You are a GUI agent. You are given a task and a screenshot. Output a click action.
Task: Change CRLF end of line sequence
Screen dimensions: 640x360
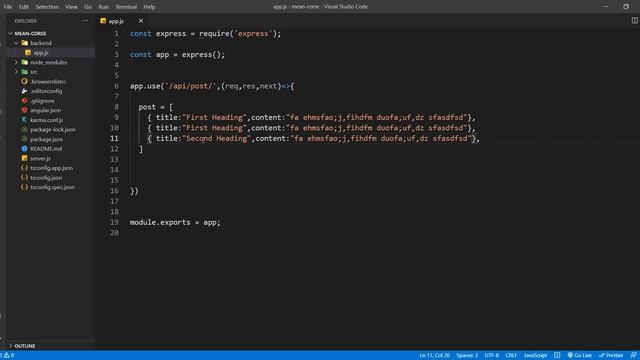[511, 355]
